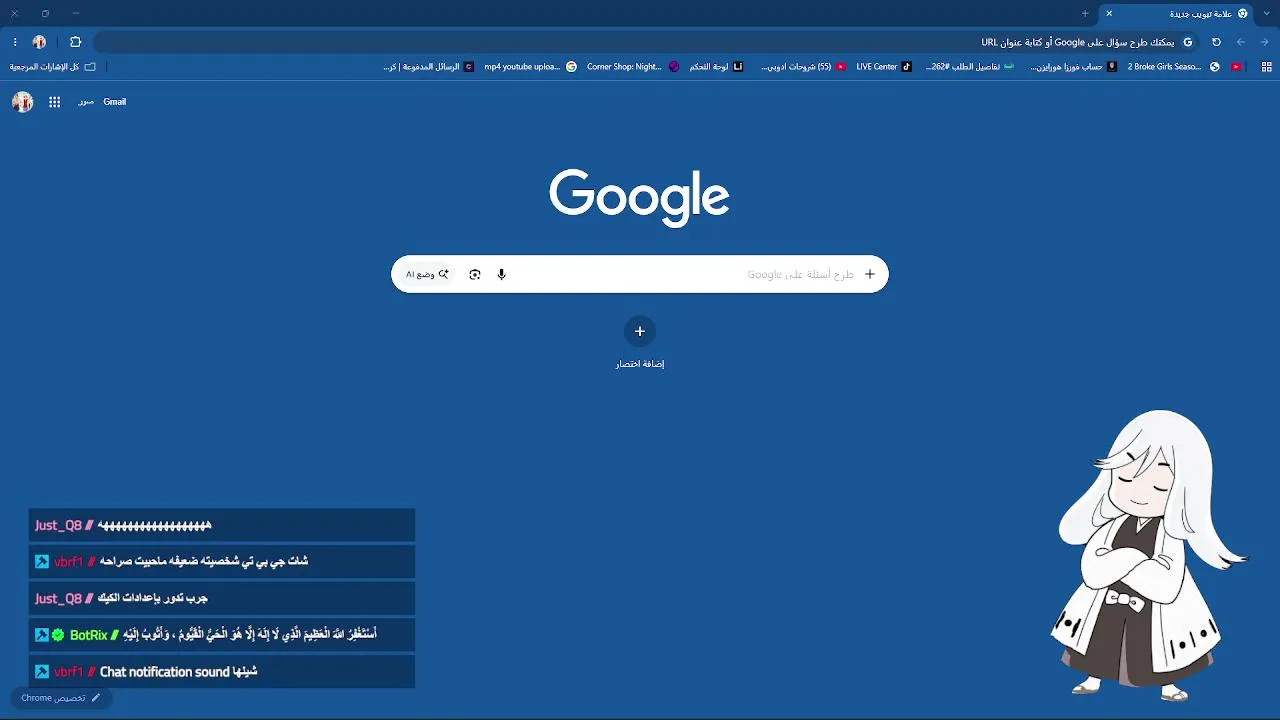Screen dimensions: 1280x720
Task: Click the vbrf1 message starting with شات جي بي تي
Action: click(x=222, y=561)
